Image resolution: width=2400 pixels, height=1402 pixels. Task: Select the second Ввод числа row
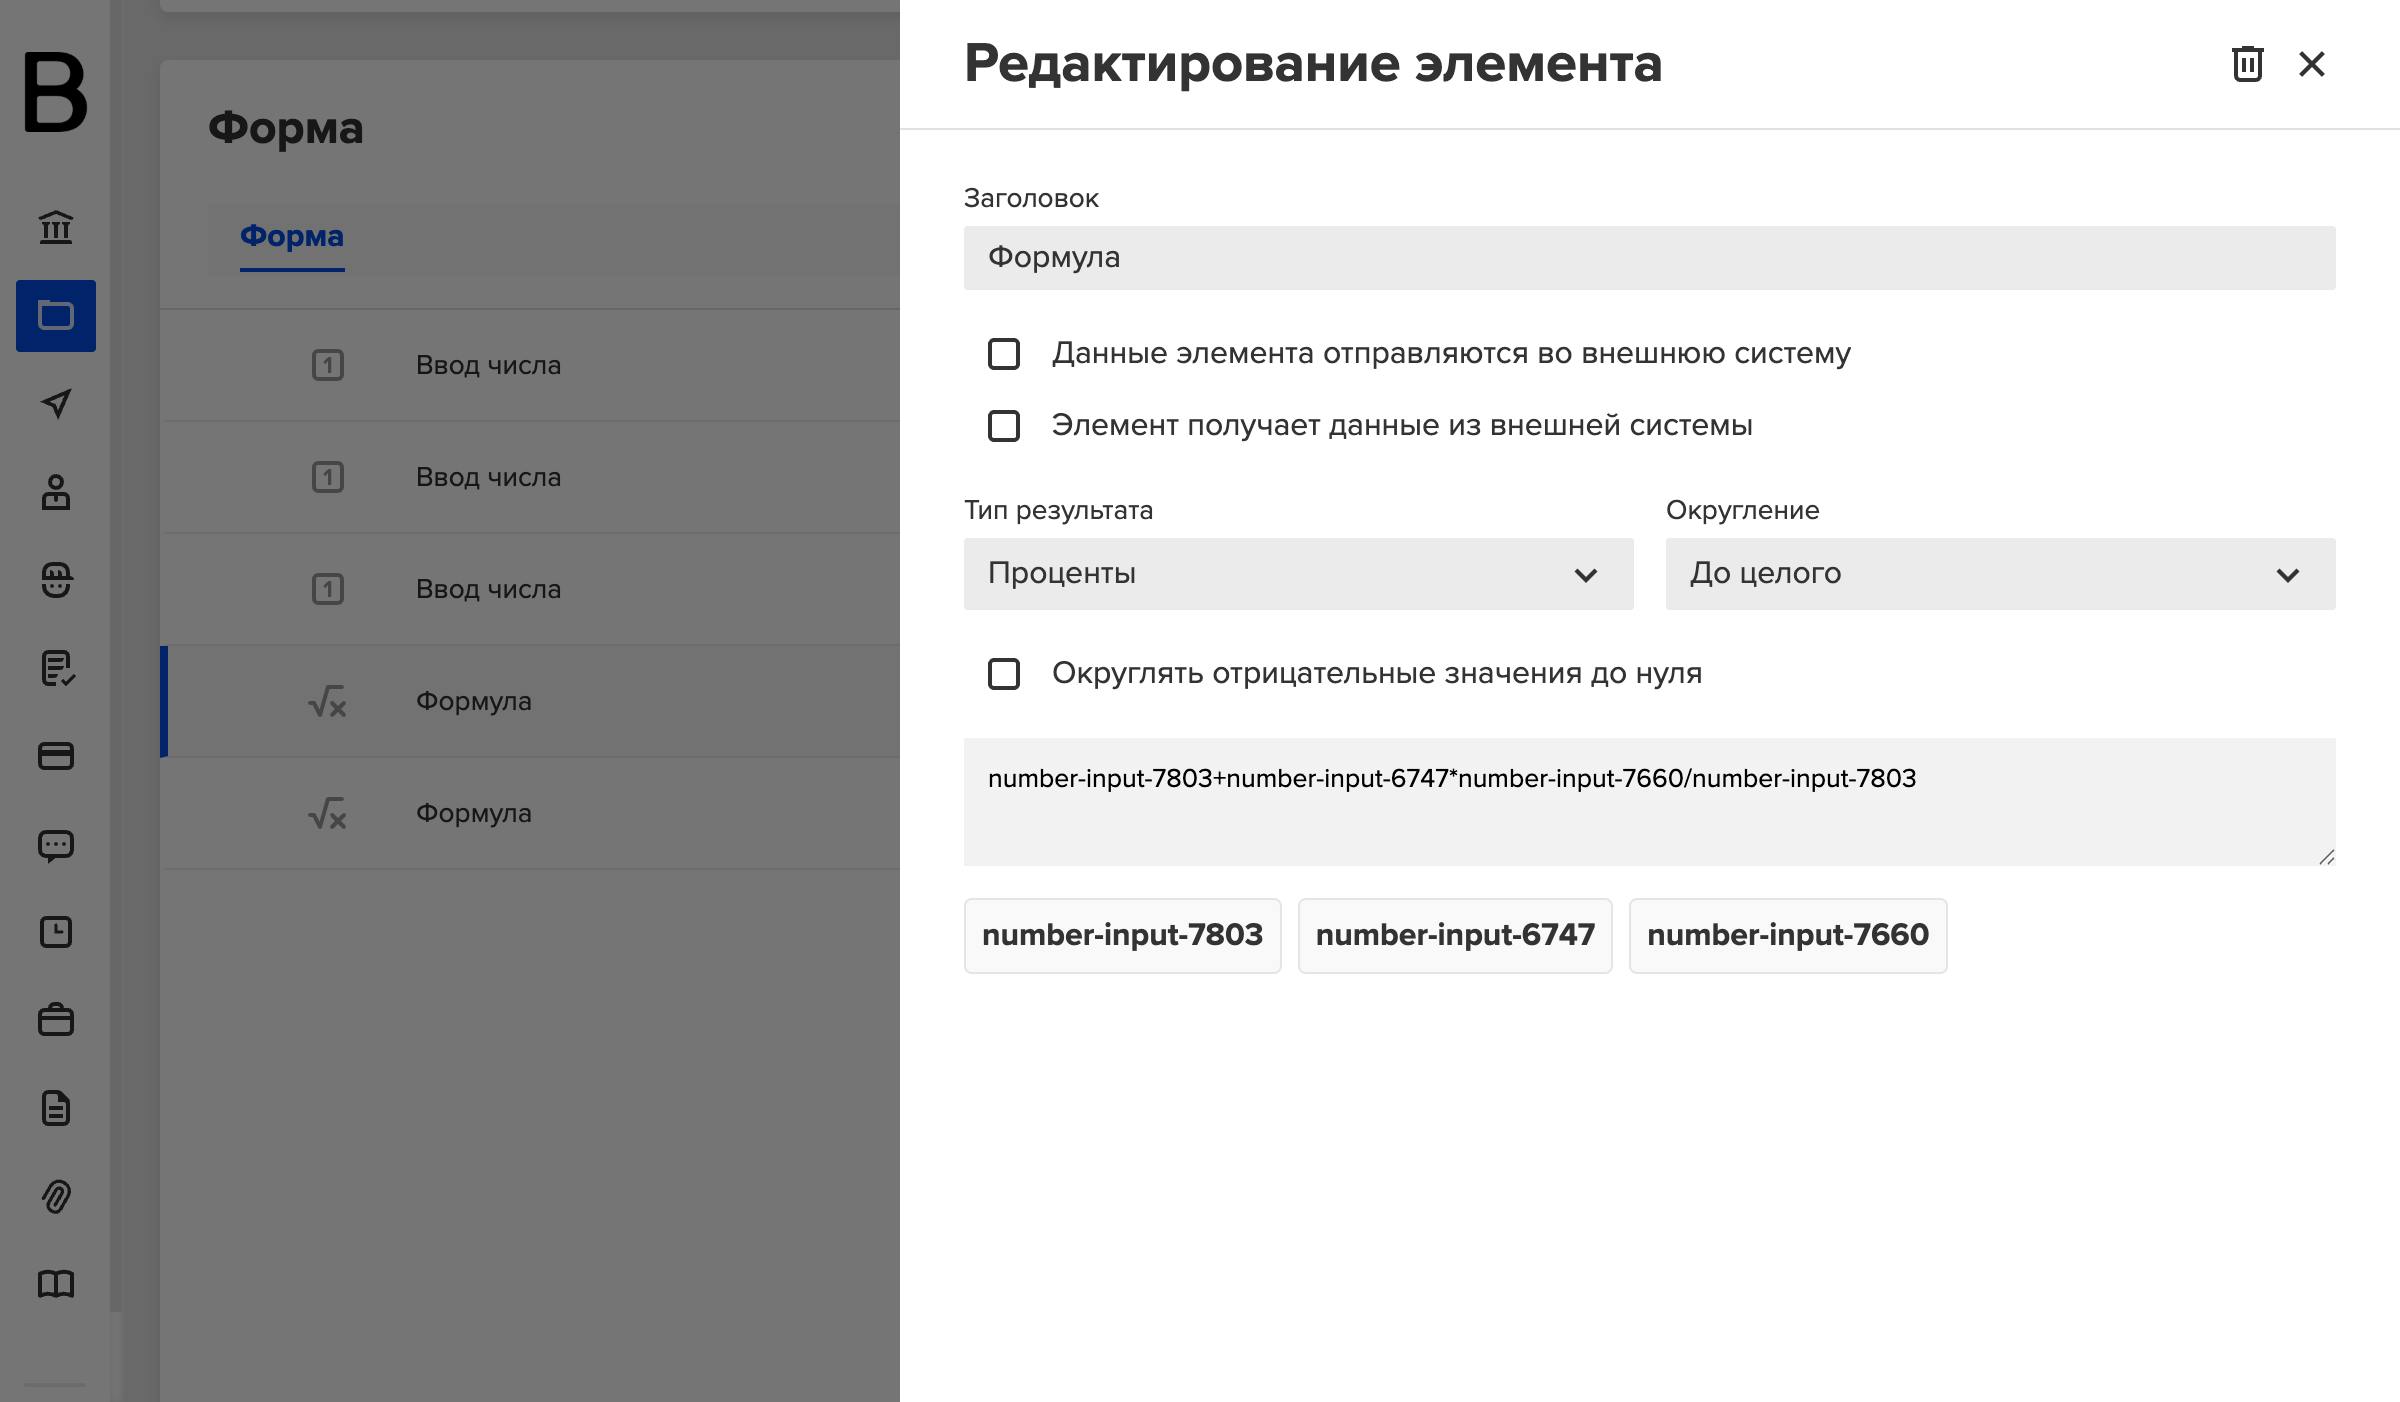click(x=530, y=477)
